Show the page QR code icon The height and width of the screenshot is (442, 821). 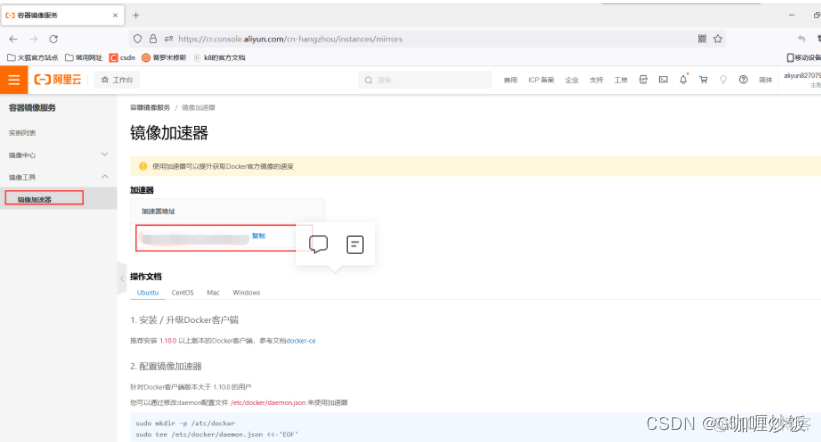(702, 39)
